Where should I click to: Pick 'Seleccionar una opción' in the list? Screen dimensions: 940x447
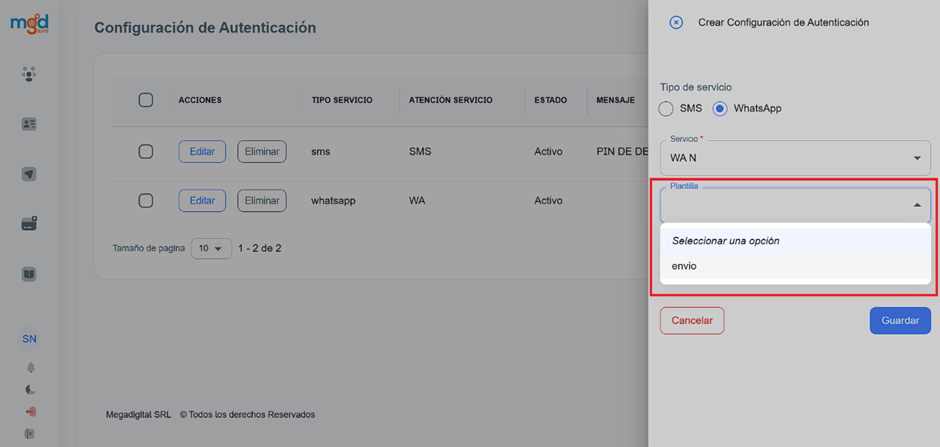725,241
